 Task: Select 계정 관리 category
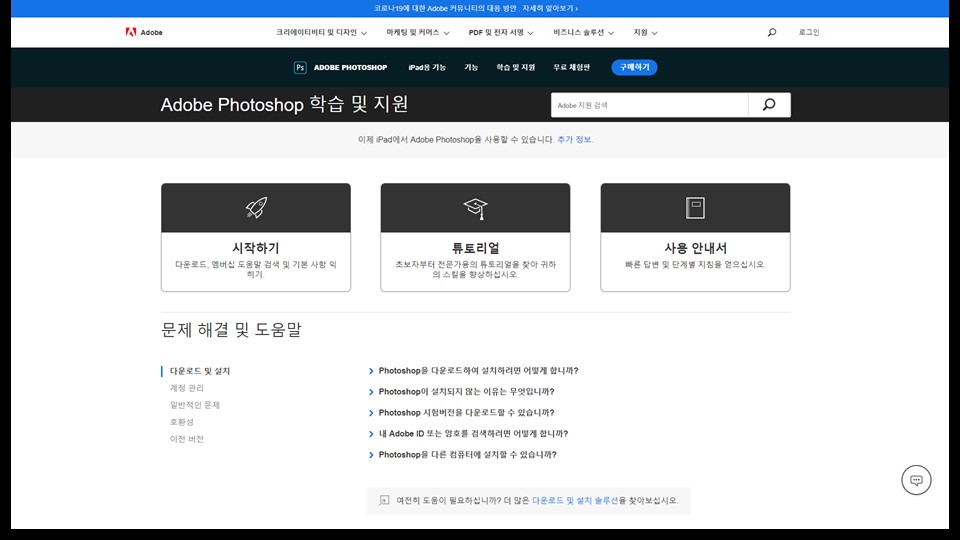pos(187,388)
